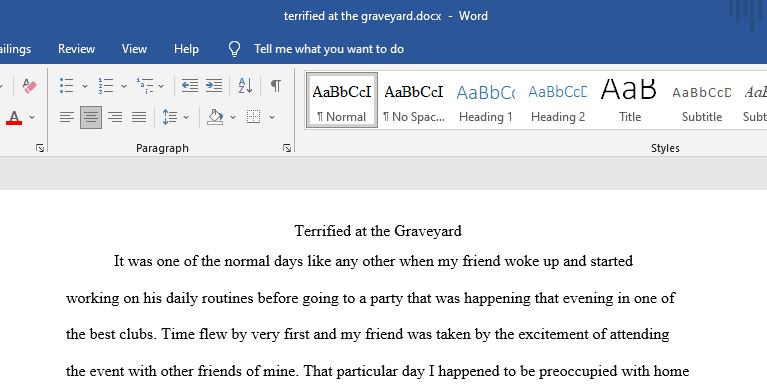The width and height of the screenshot is (767, 386).
Task: Click the Shading paint bucket icon
Action: pyautogui.click(x=215, y=117)
